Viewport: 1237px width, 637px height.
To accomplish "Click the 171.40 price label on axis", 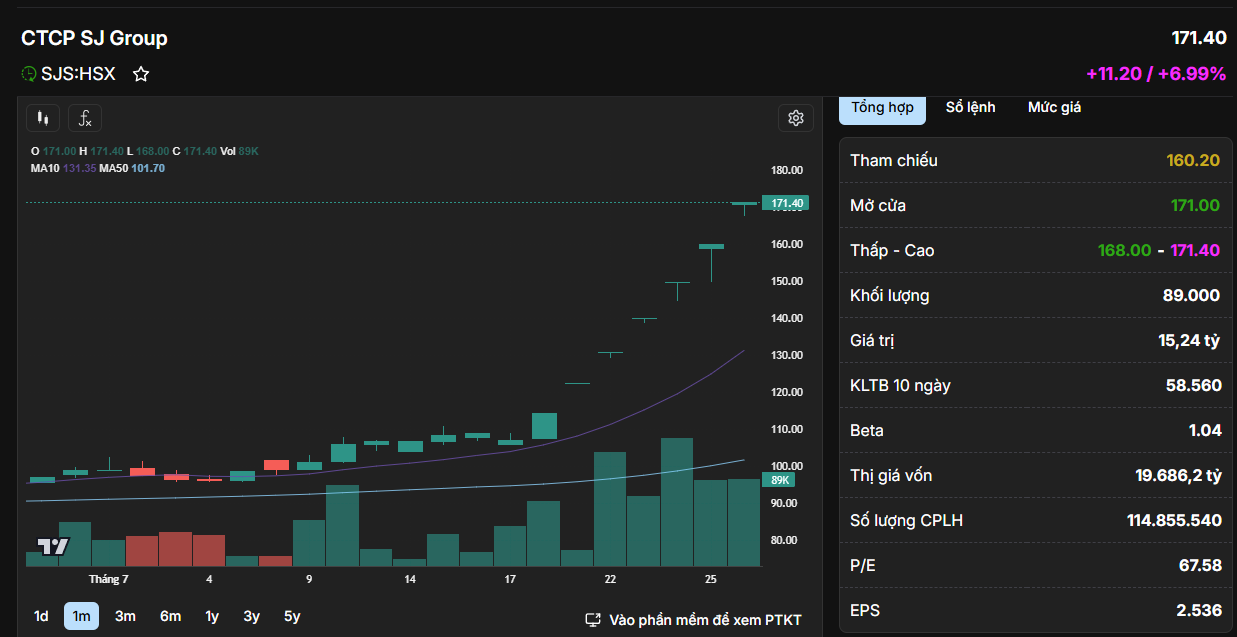I will (x=786, y=203).
